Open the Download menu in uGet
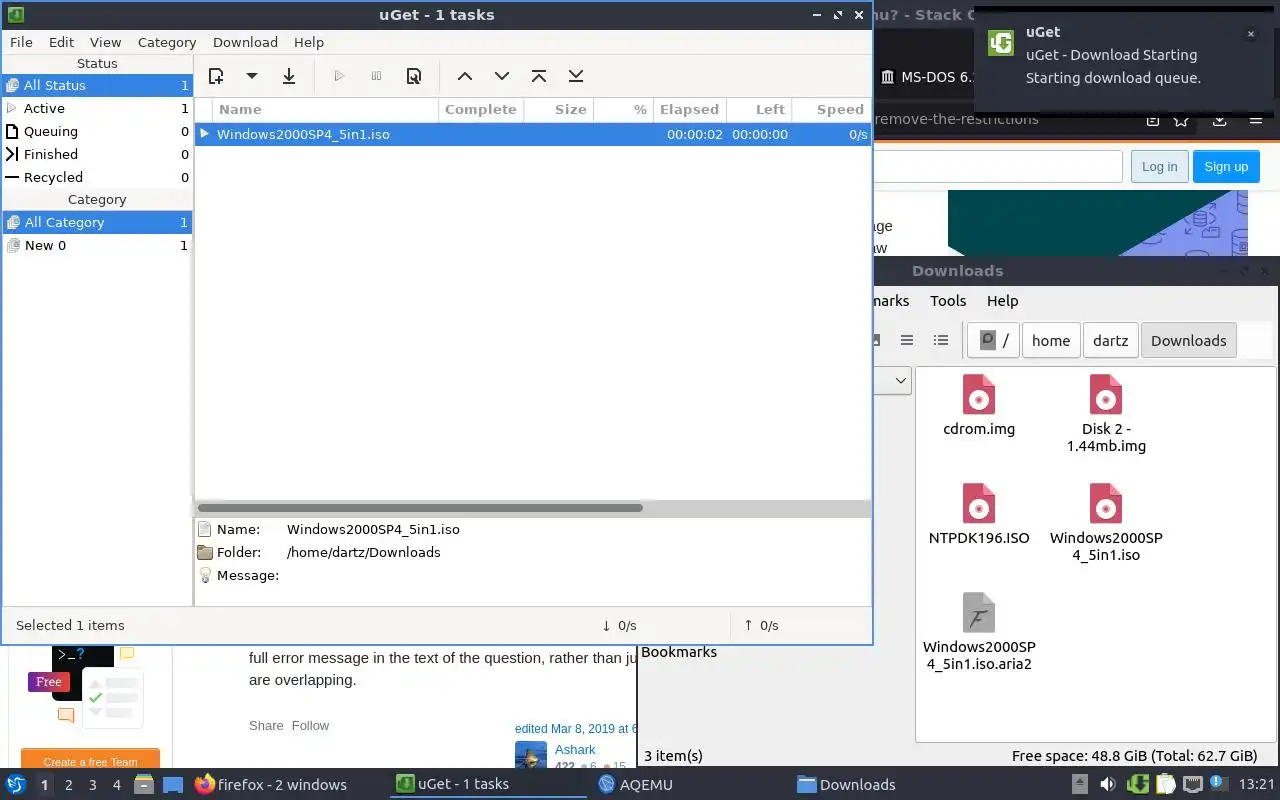This screenshot has height=800, width=1280. (x=245, y=42)
